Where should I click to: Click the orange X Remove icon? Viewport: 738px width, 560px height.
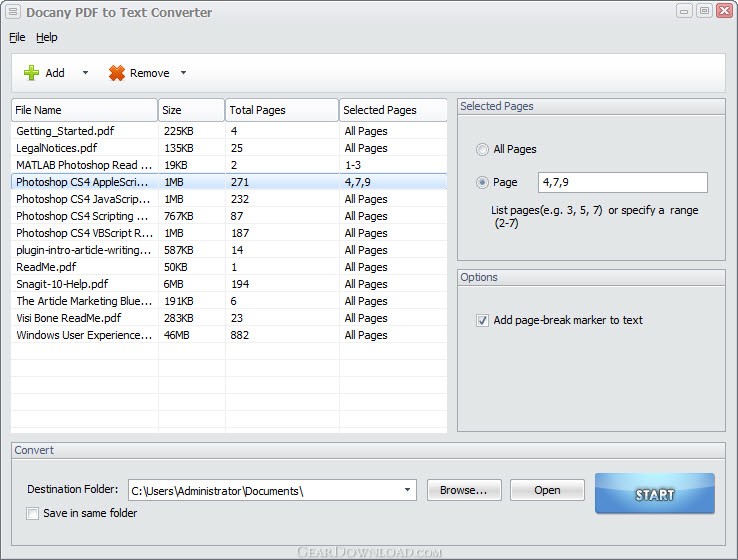[x=117, y=73]
